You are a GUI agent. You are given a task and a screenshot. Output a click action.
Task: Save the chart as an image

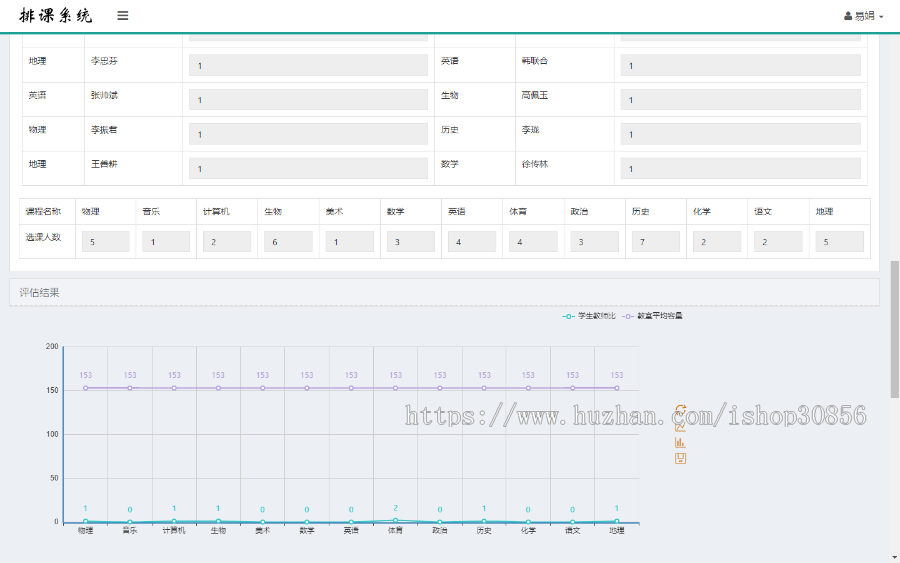click(681, 458)
